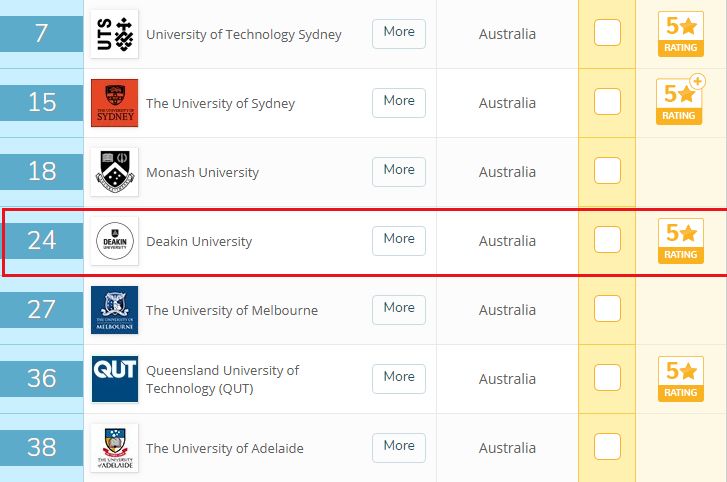727x482 pixels.
Task: Click the Deakin University circular logo
Action: [x=115, y=241]
